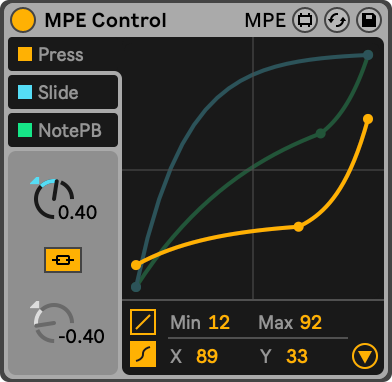Screen dimensions: 392x382
Task: Click the 0.40 knob dial
Action: coord(54,199)
